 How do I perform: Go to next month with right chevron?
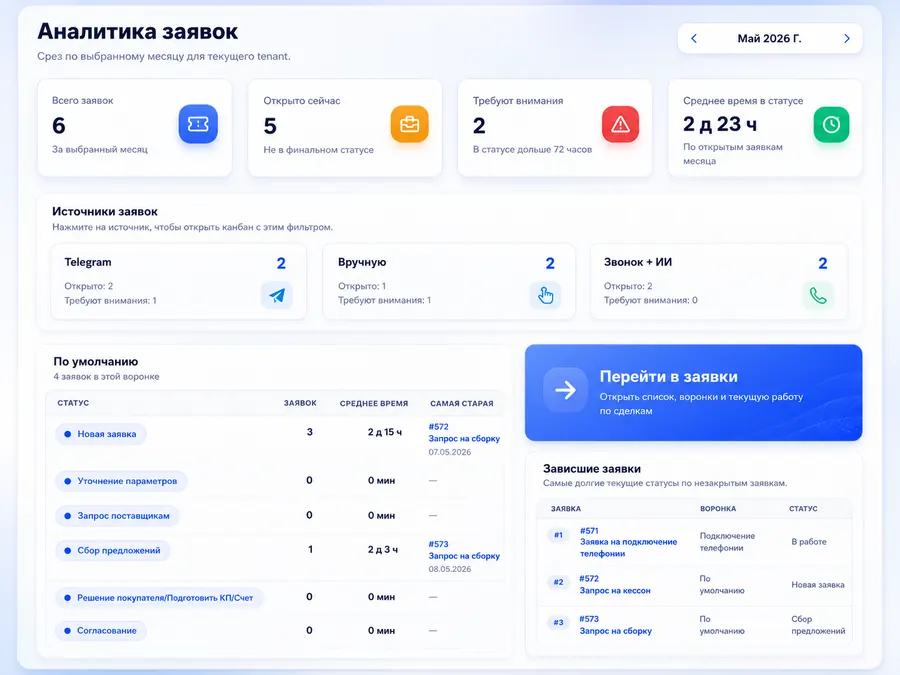(847, 38)
